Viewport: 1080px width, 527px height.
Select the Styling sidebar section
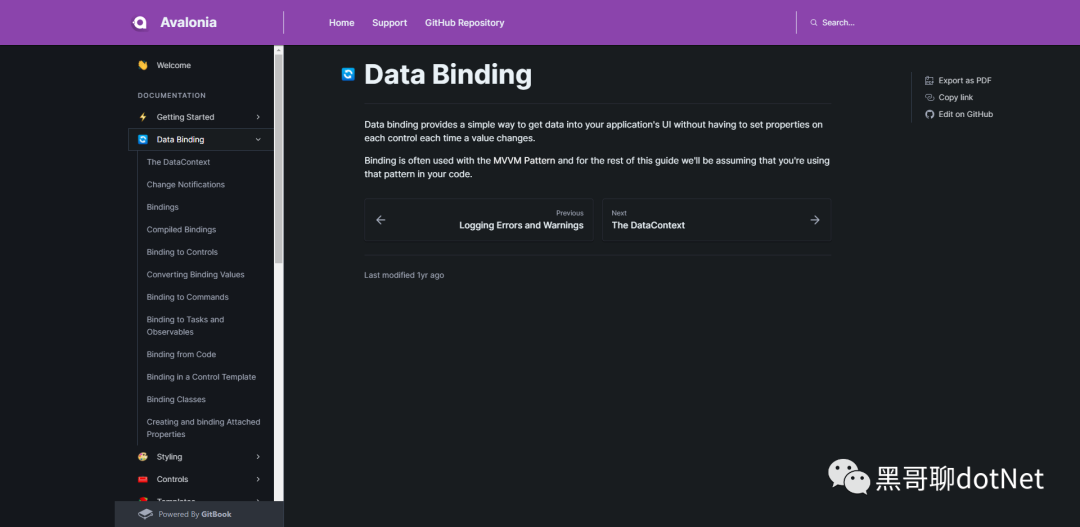tap(201, 457)
